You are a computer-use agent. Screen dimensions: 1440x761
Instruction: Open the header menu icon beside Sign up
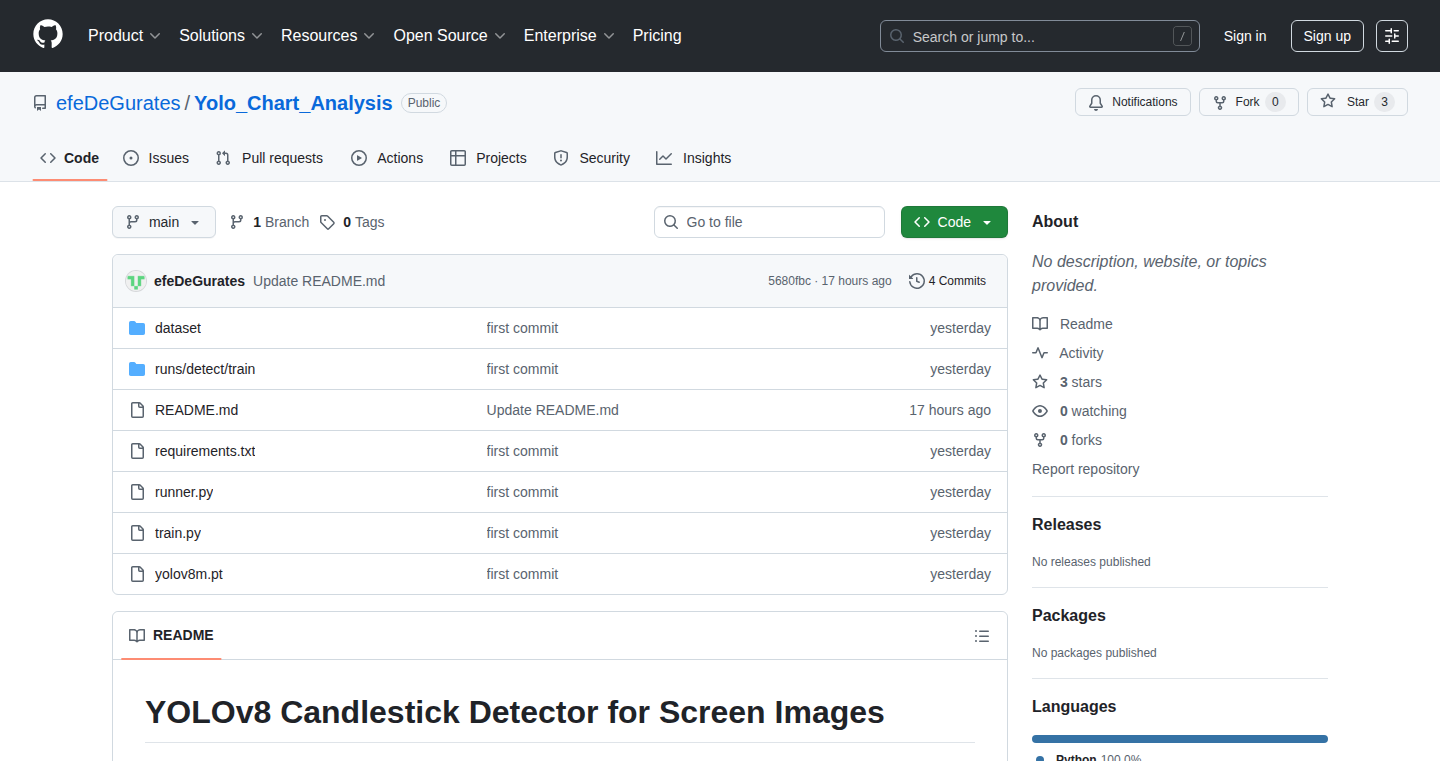(x=1392, y=36)
